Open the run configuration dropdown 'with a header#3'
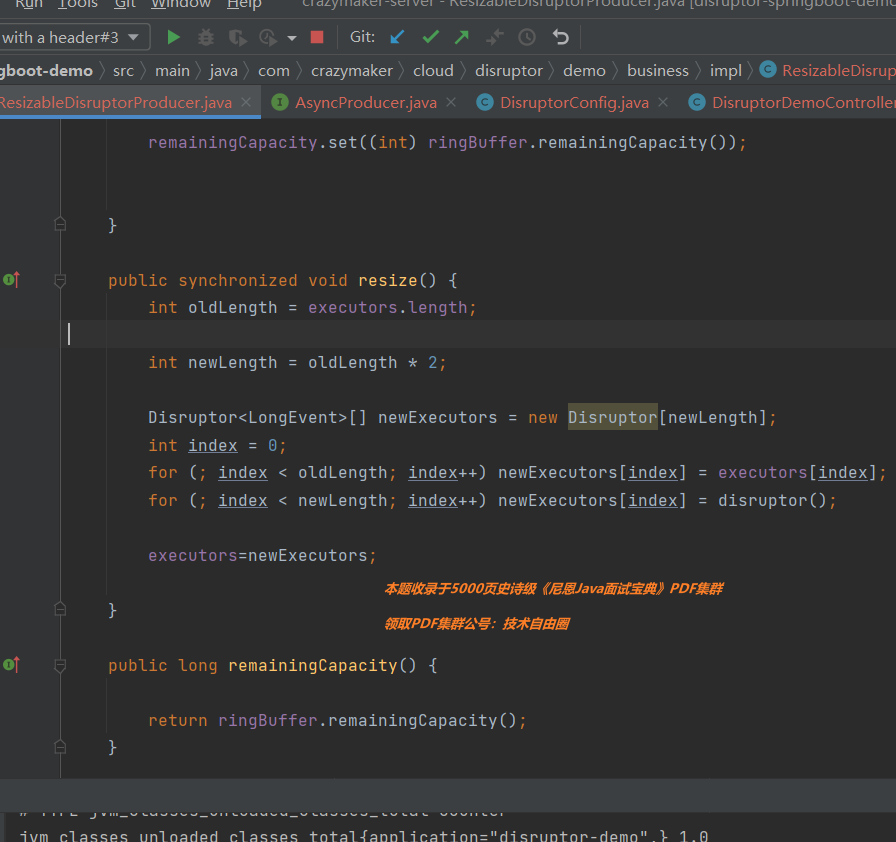The height and width of the screenshot is (842, 896). 74,38
